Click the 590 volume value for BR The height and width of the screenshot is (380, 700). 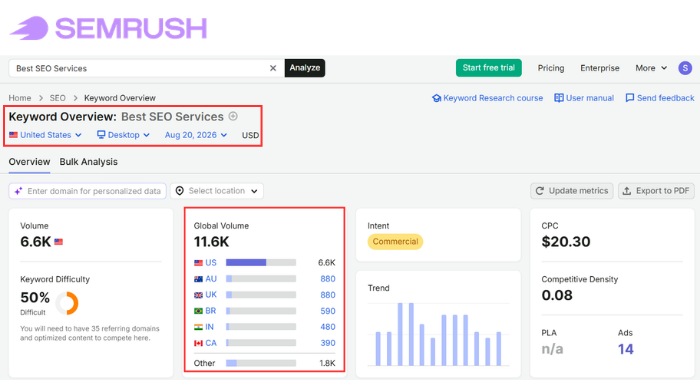[x=328, y=311]
